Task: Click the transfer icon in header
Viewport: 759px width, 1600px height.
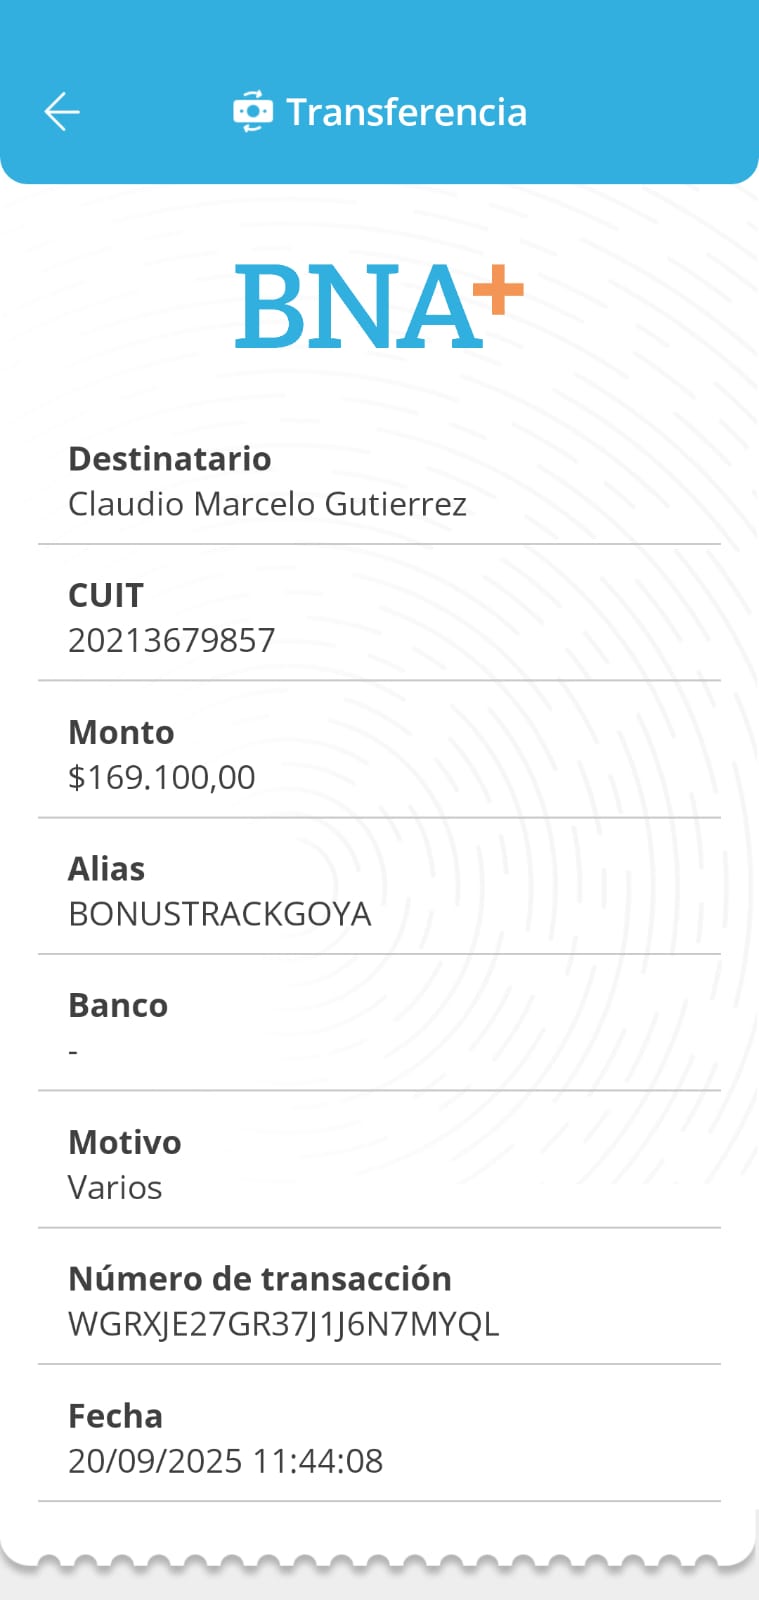Action: coord(252,111)
